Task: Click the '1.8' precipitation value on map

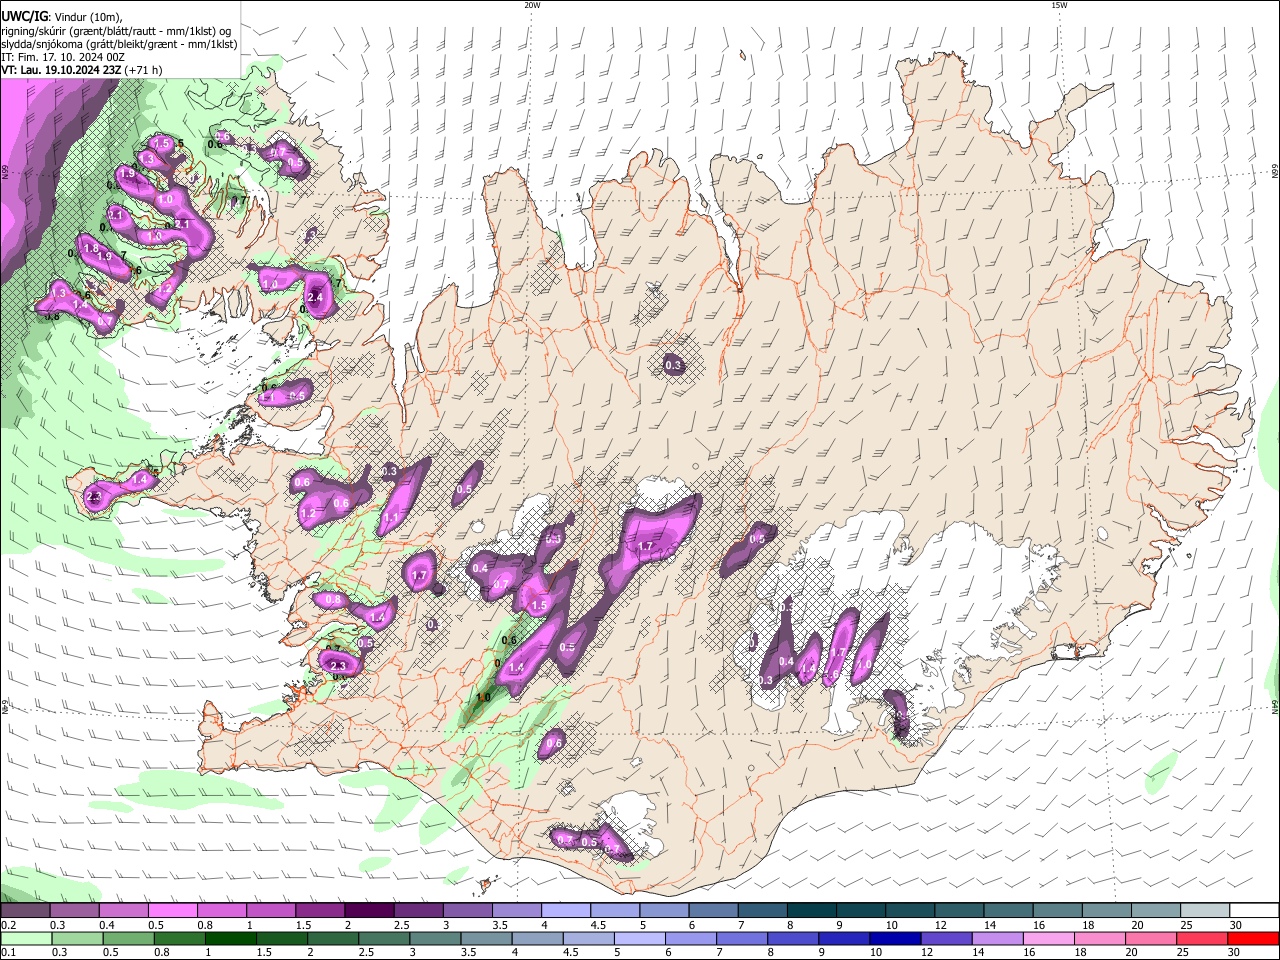Action: point(91,248)
